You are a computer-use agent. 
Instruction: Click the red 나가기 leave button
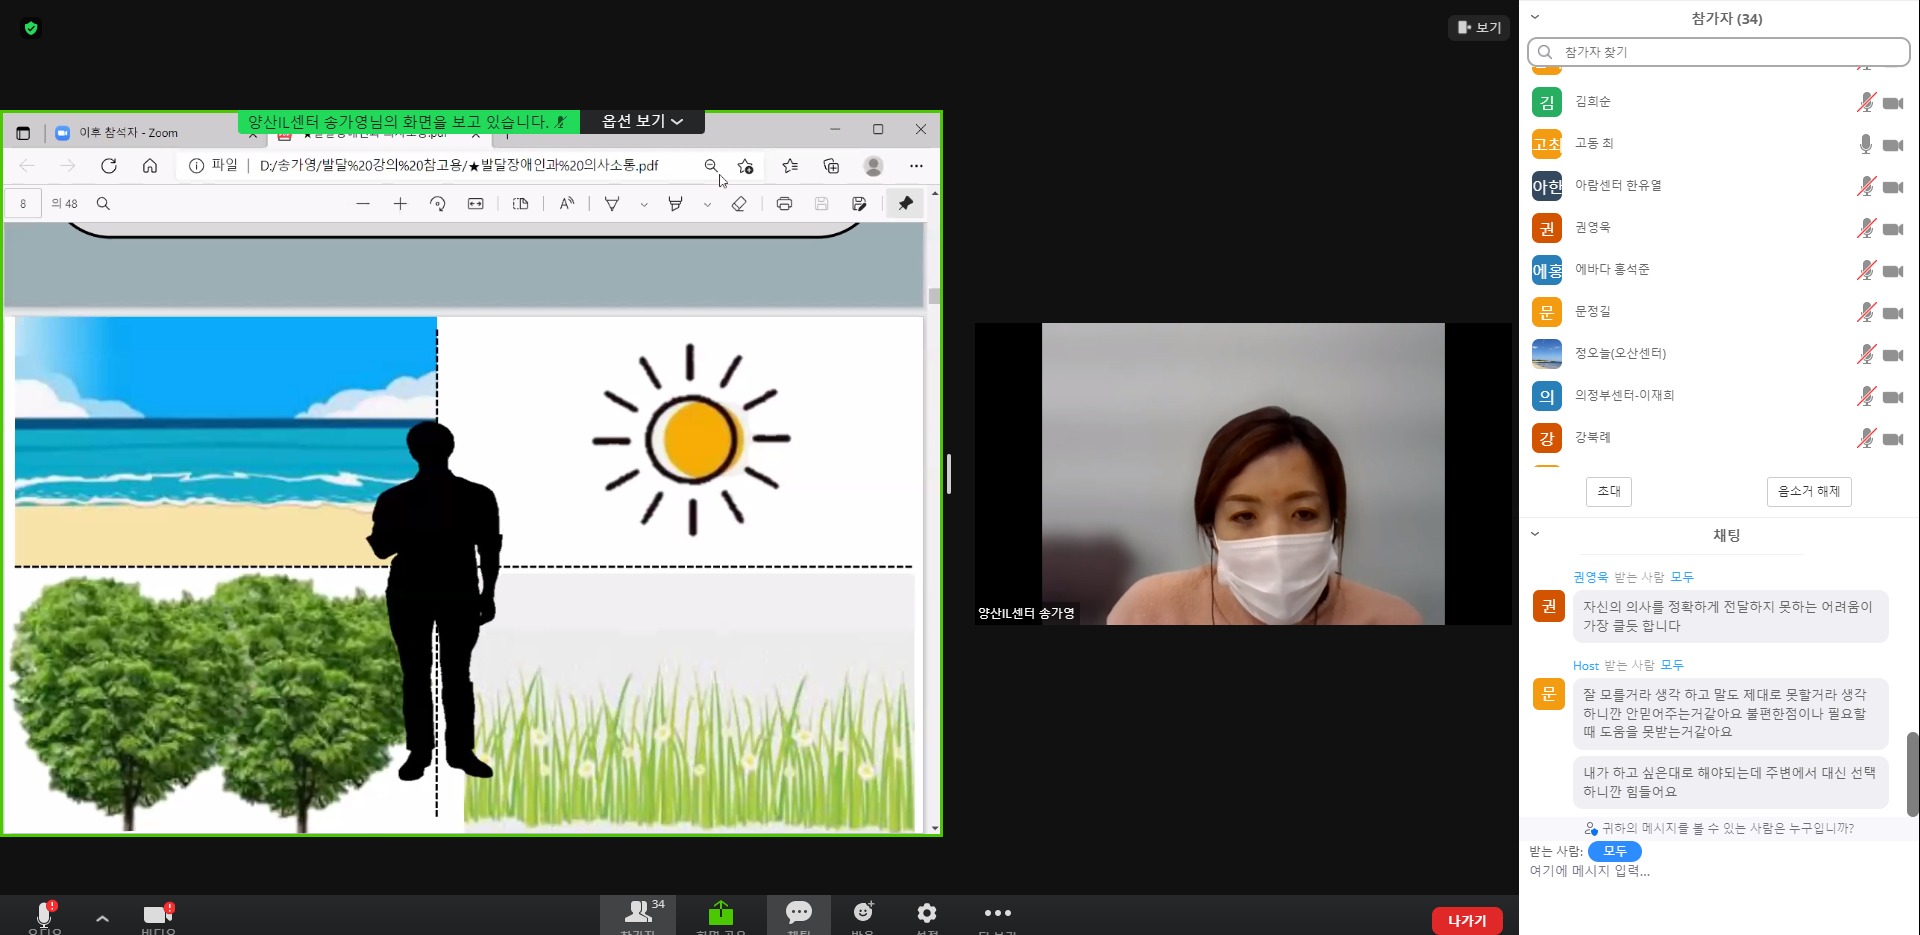tap(1466, 920)
